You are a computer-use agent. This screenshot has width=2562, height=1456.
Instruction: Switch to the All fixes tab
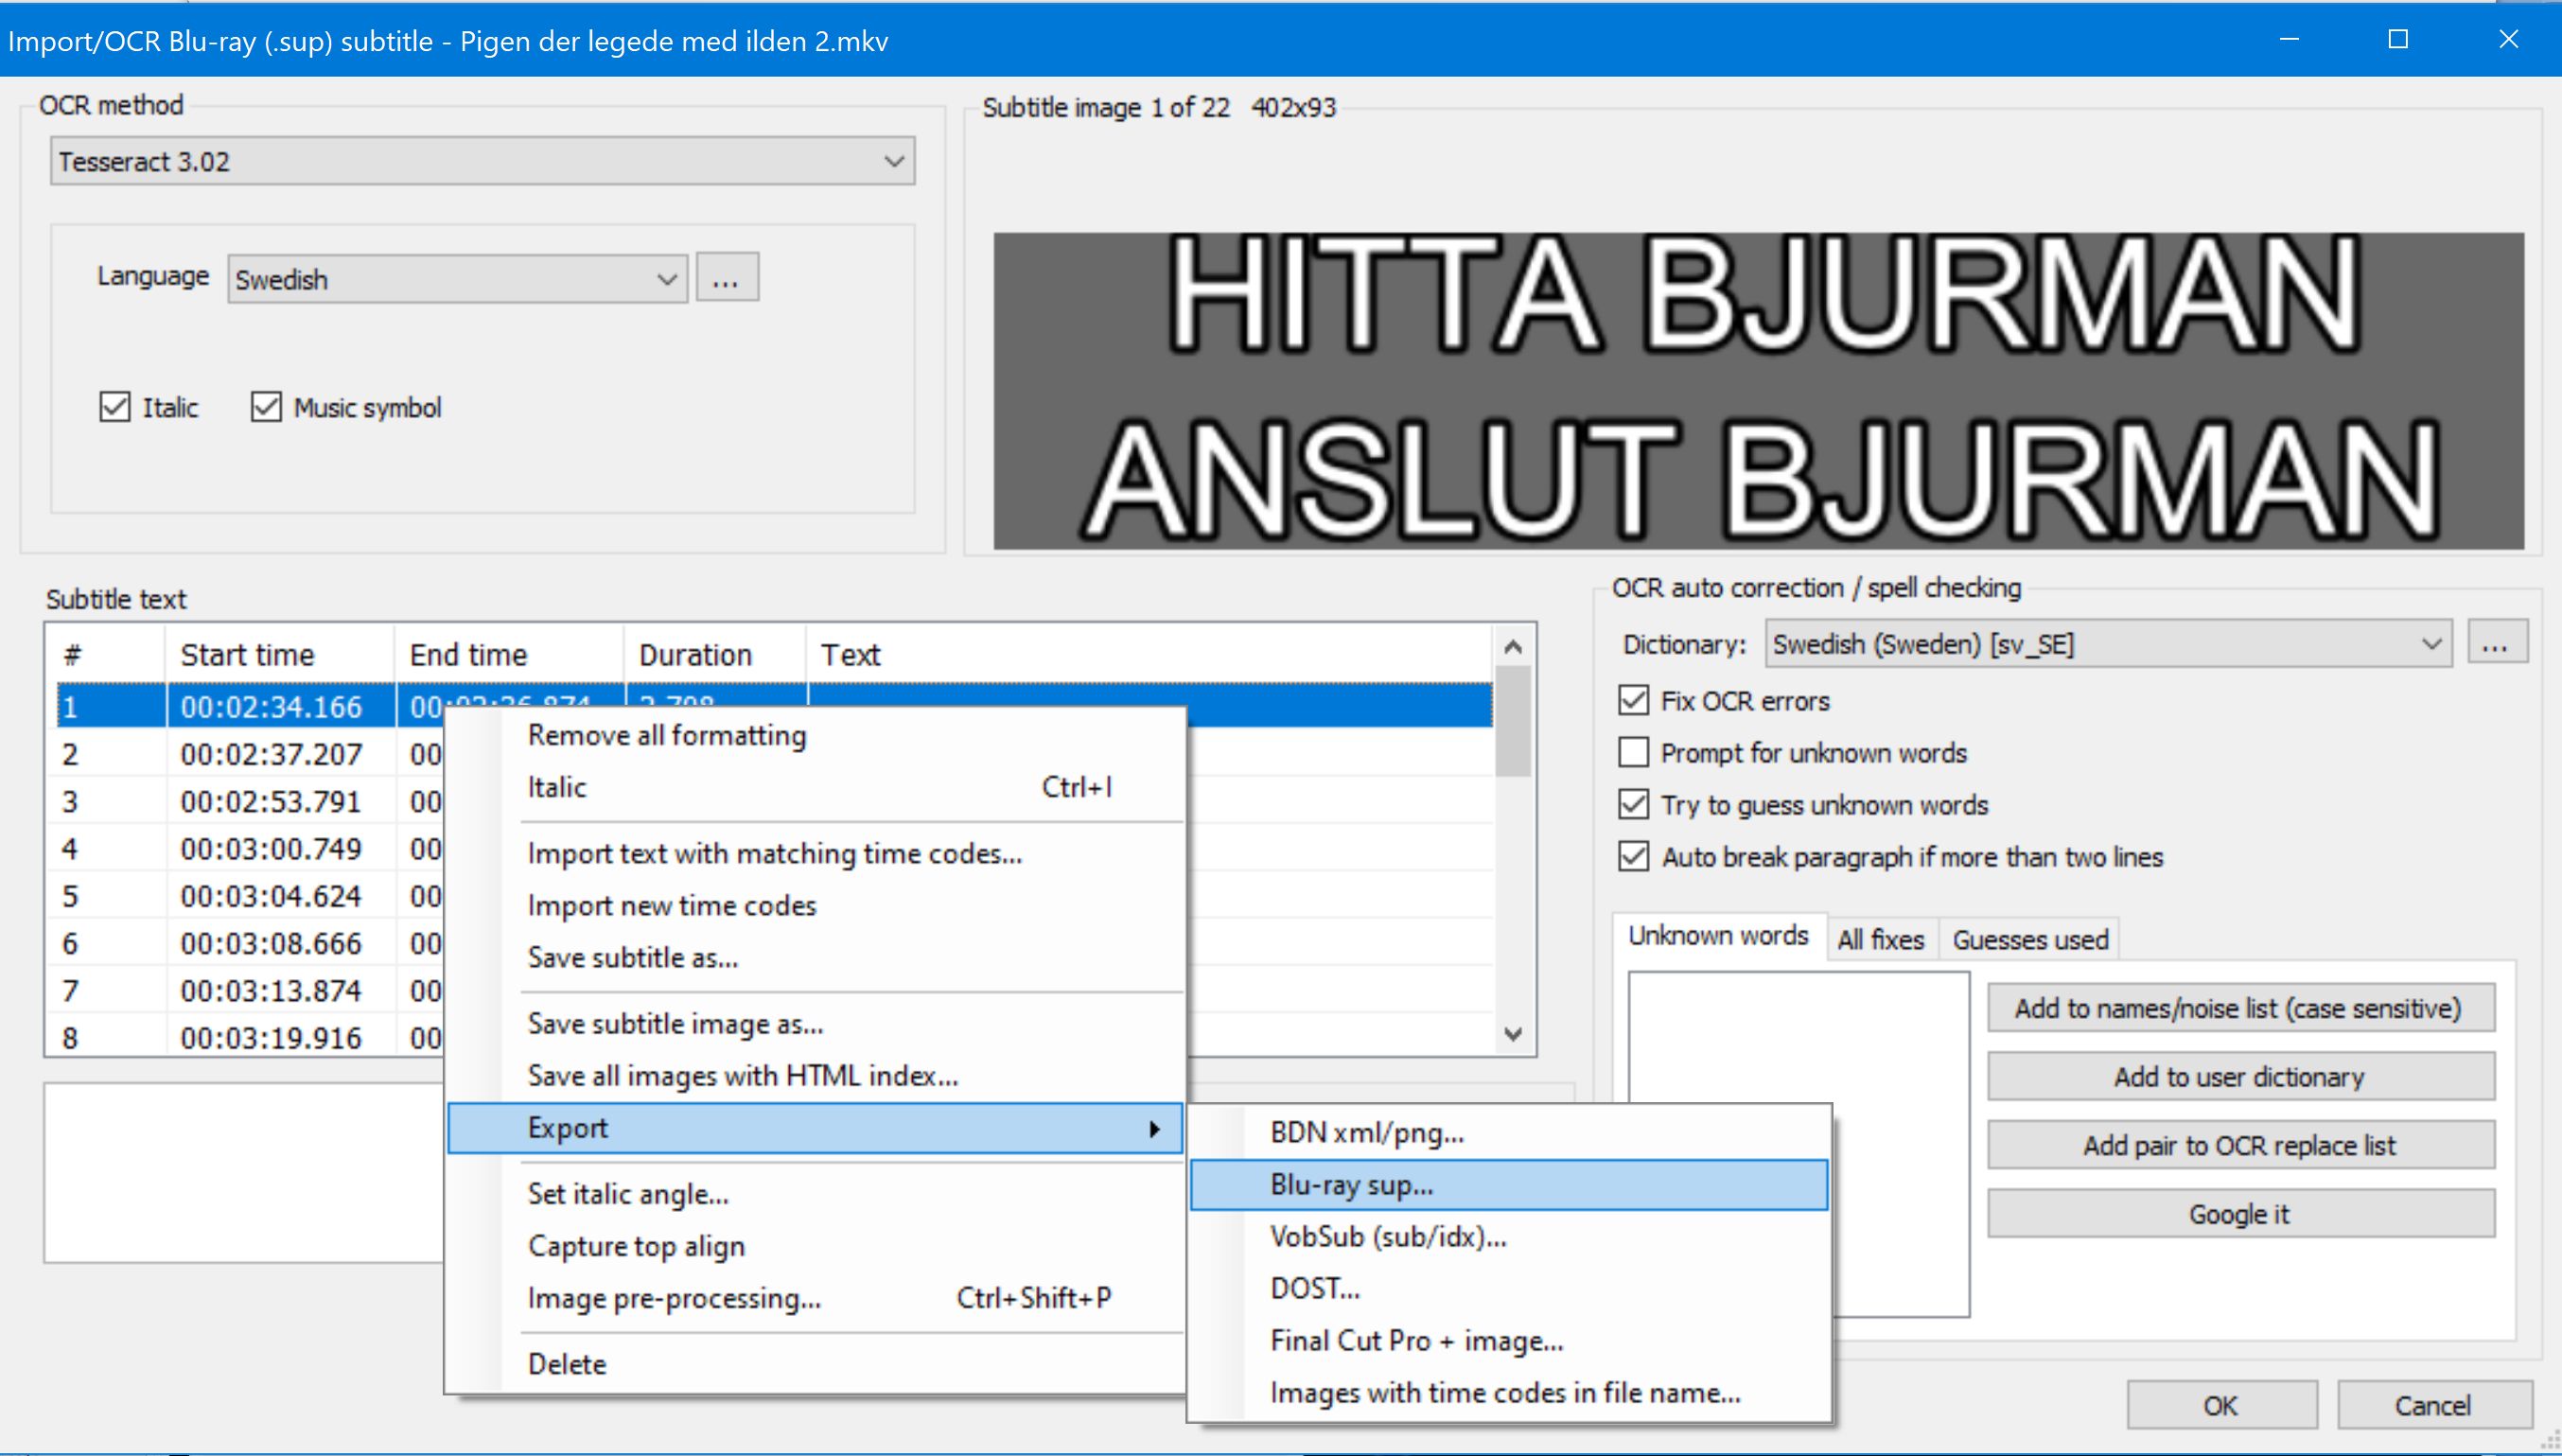coord(1880,939)
